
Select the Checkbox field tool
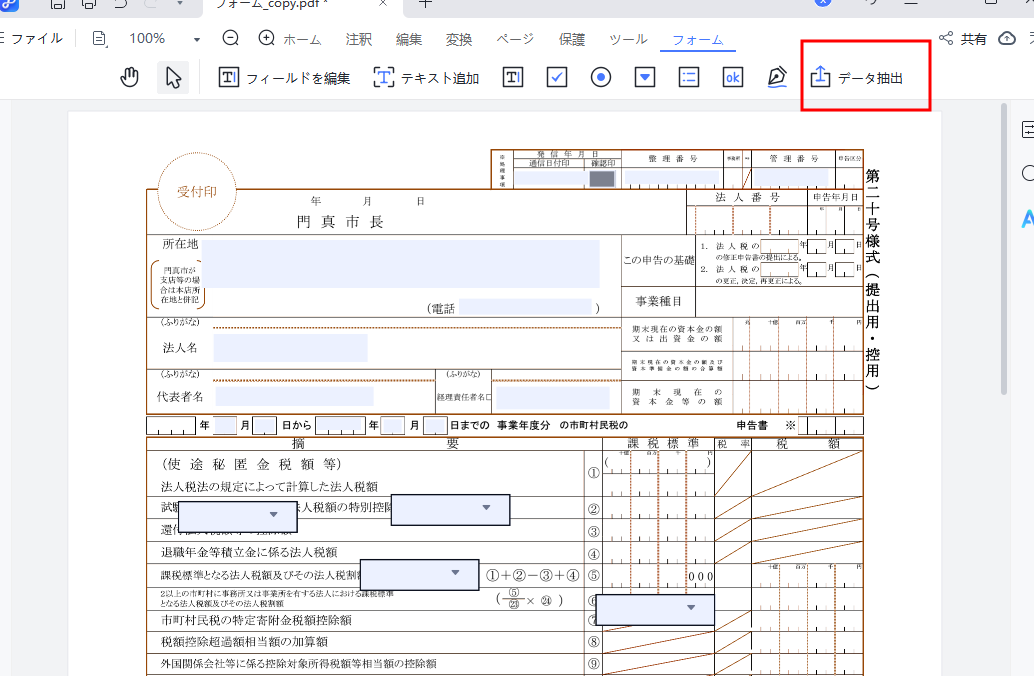coord(556,77)
